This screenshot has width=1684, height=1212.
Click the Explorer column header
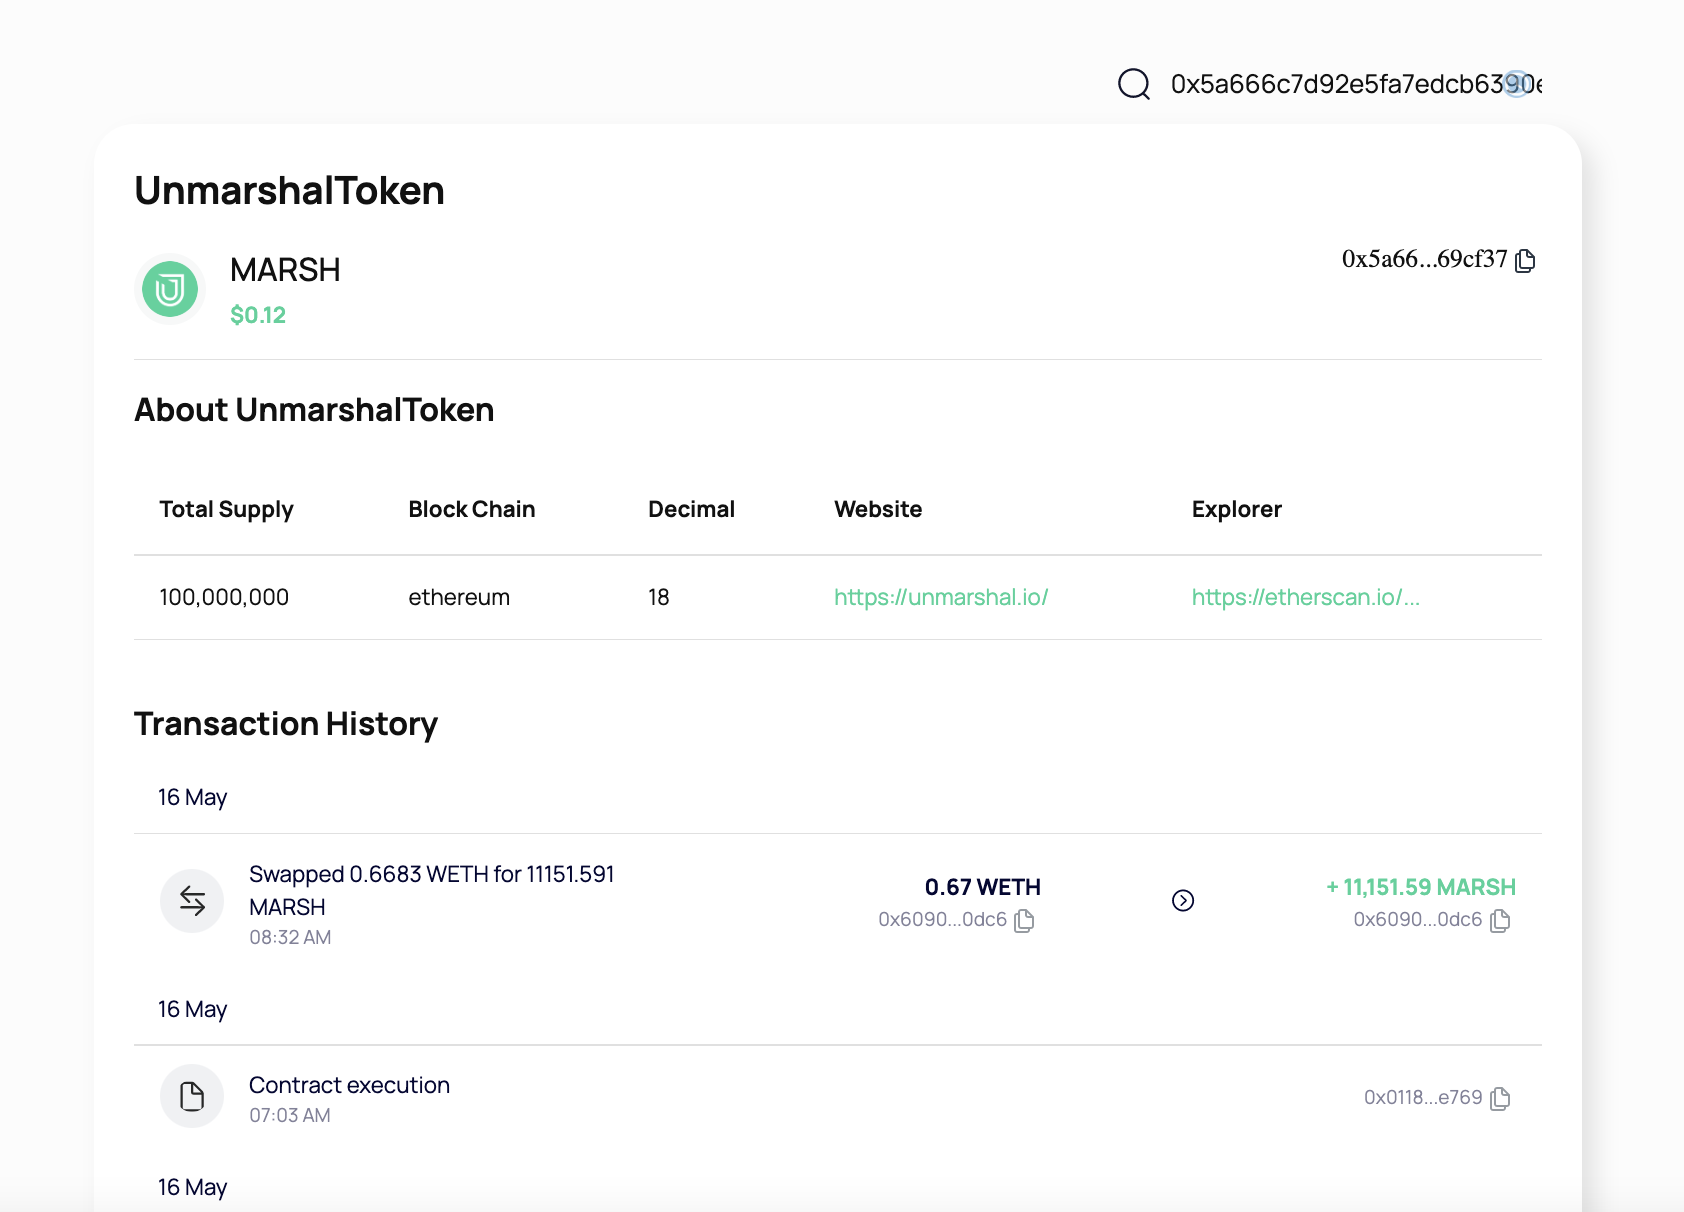point(1236,509)
